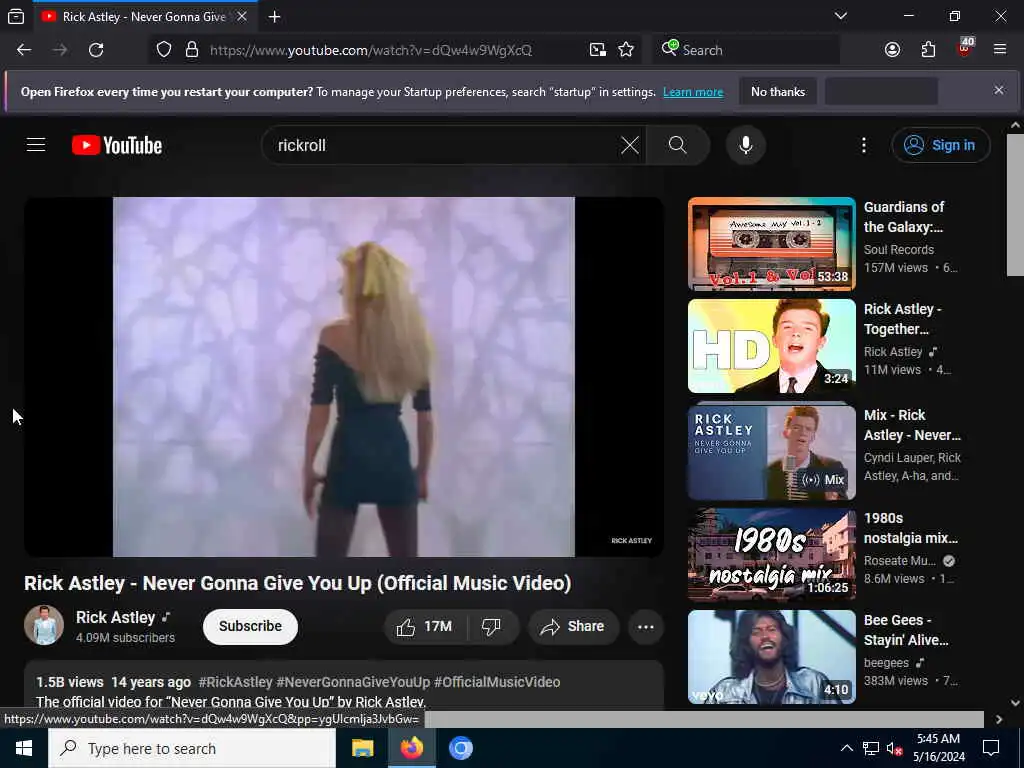Open Windows notification center icon
The width and height of the screenshot is (1024, 768).
point(991,748)
